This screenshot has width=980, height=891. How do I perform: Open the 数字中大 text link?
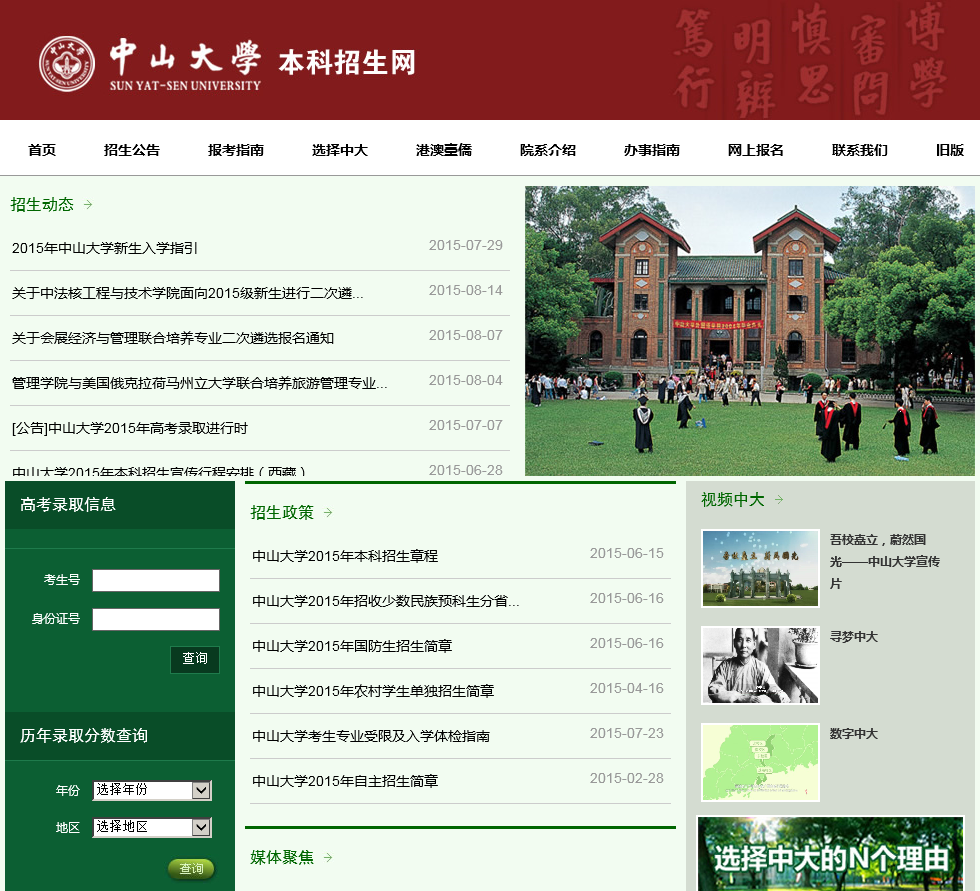(x=854, y=734)
